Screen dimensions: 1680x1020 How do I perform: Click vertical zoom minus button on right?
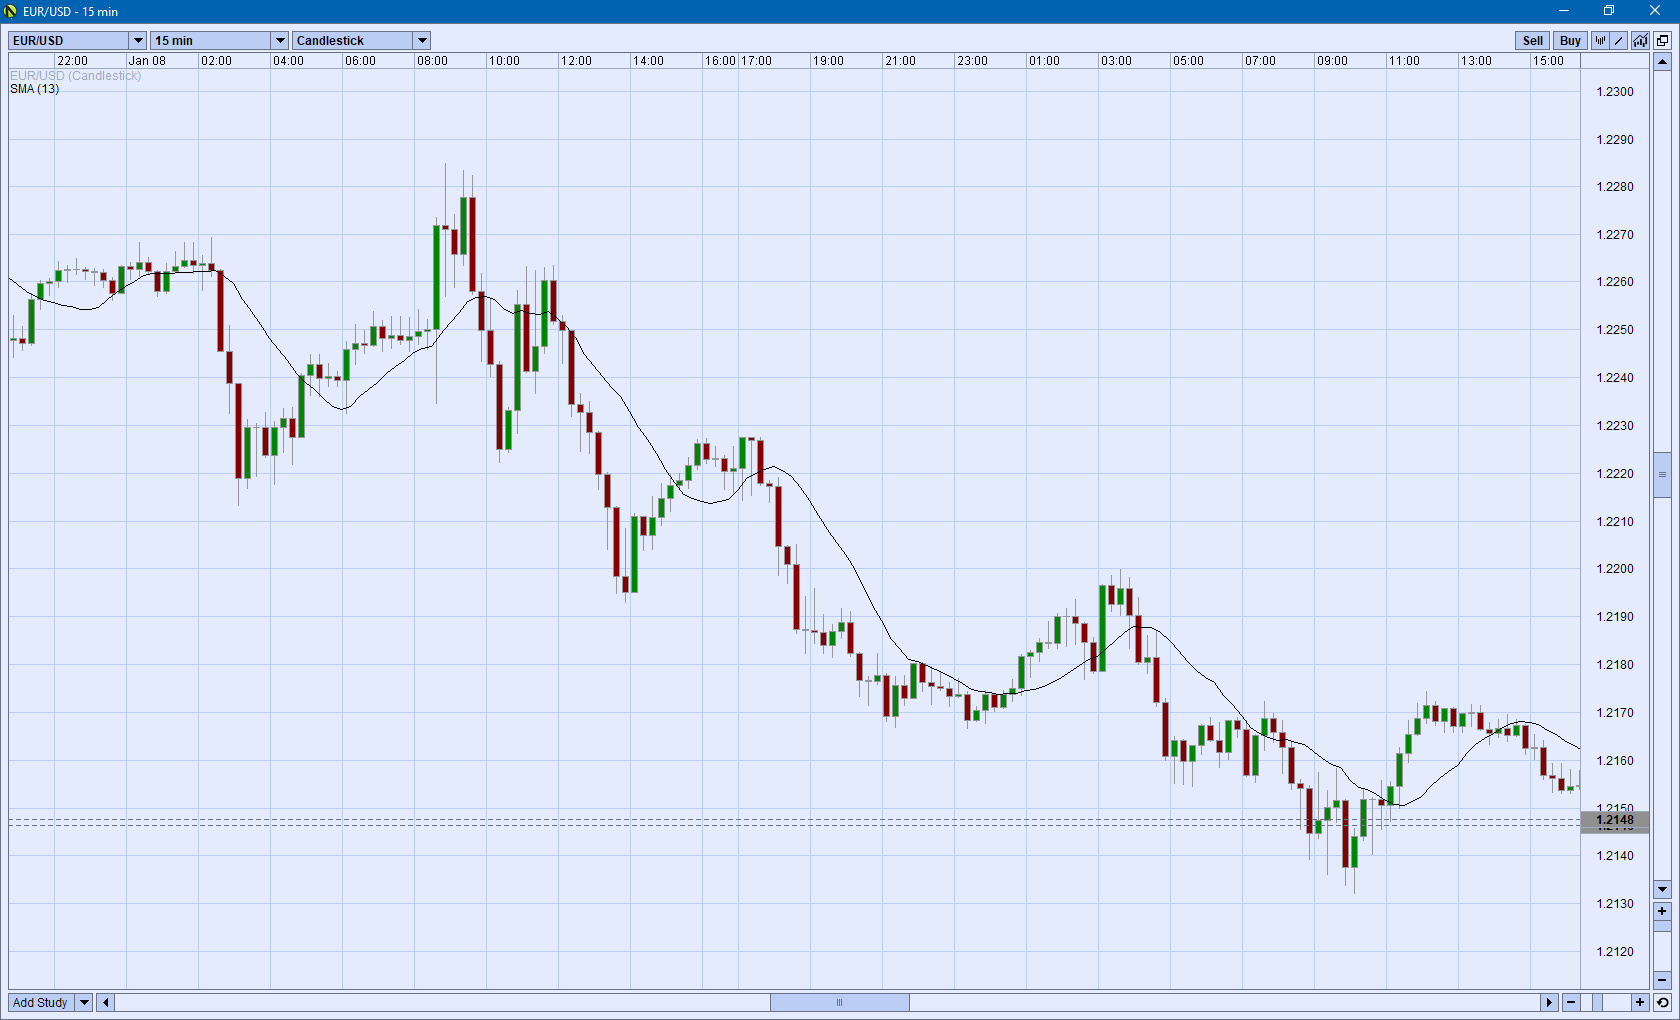click(1662, 980)
